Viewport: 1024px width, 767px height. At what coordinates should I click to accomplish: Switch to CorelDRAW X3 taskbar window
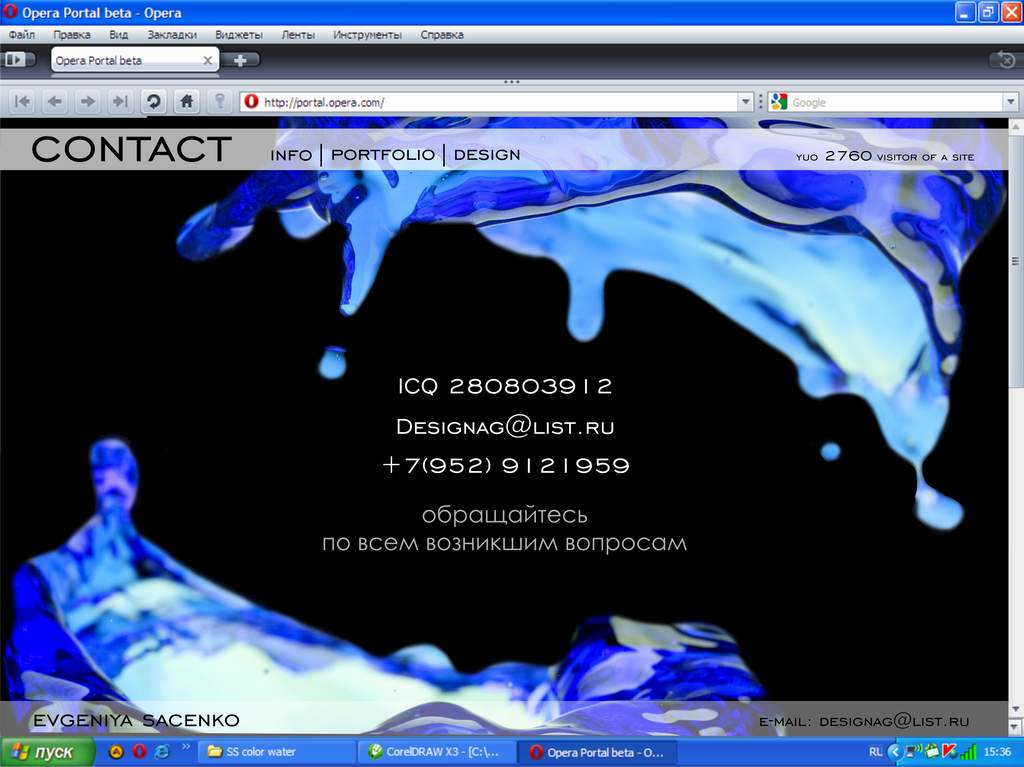[x=437, y=752]
